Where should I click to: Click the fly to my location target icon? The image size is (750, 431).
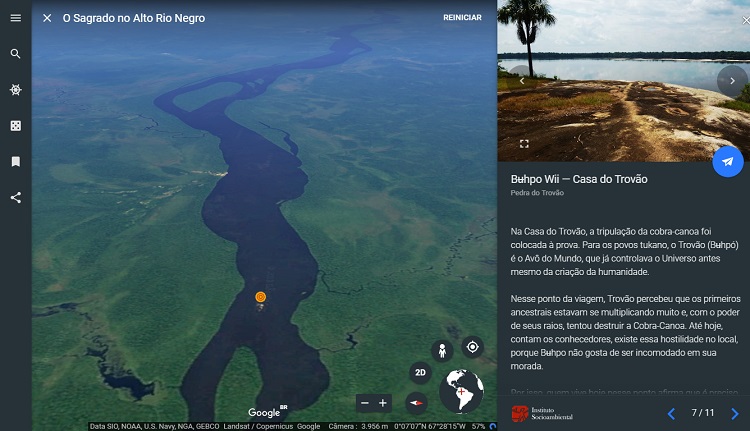(473, 347)
